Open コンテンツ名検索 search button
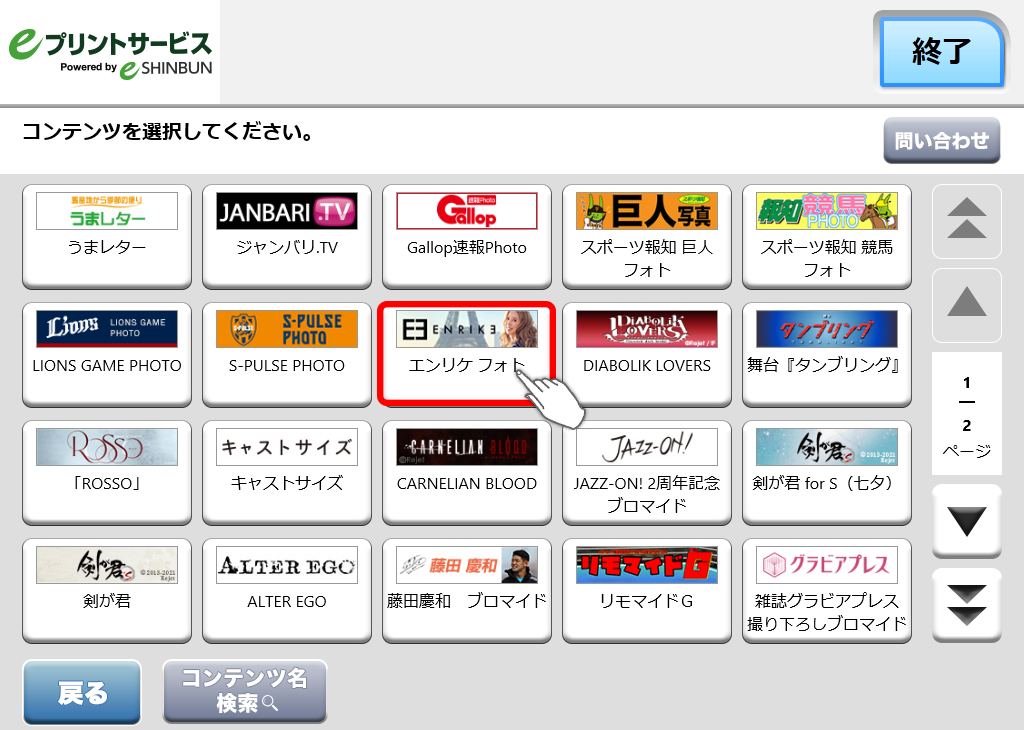 point(245,691)
